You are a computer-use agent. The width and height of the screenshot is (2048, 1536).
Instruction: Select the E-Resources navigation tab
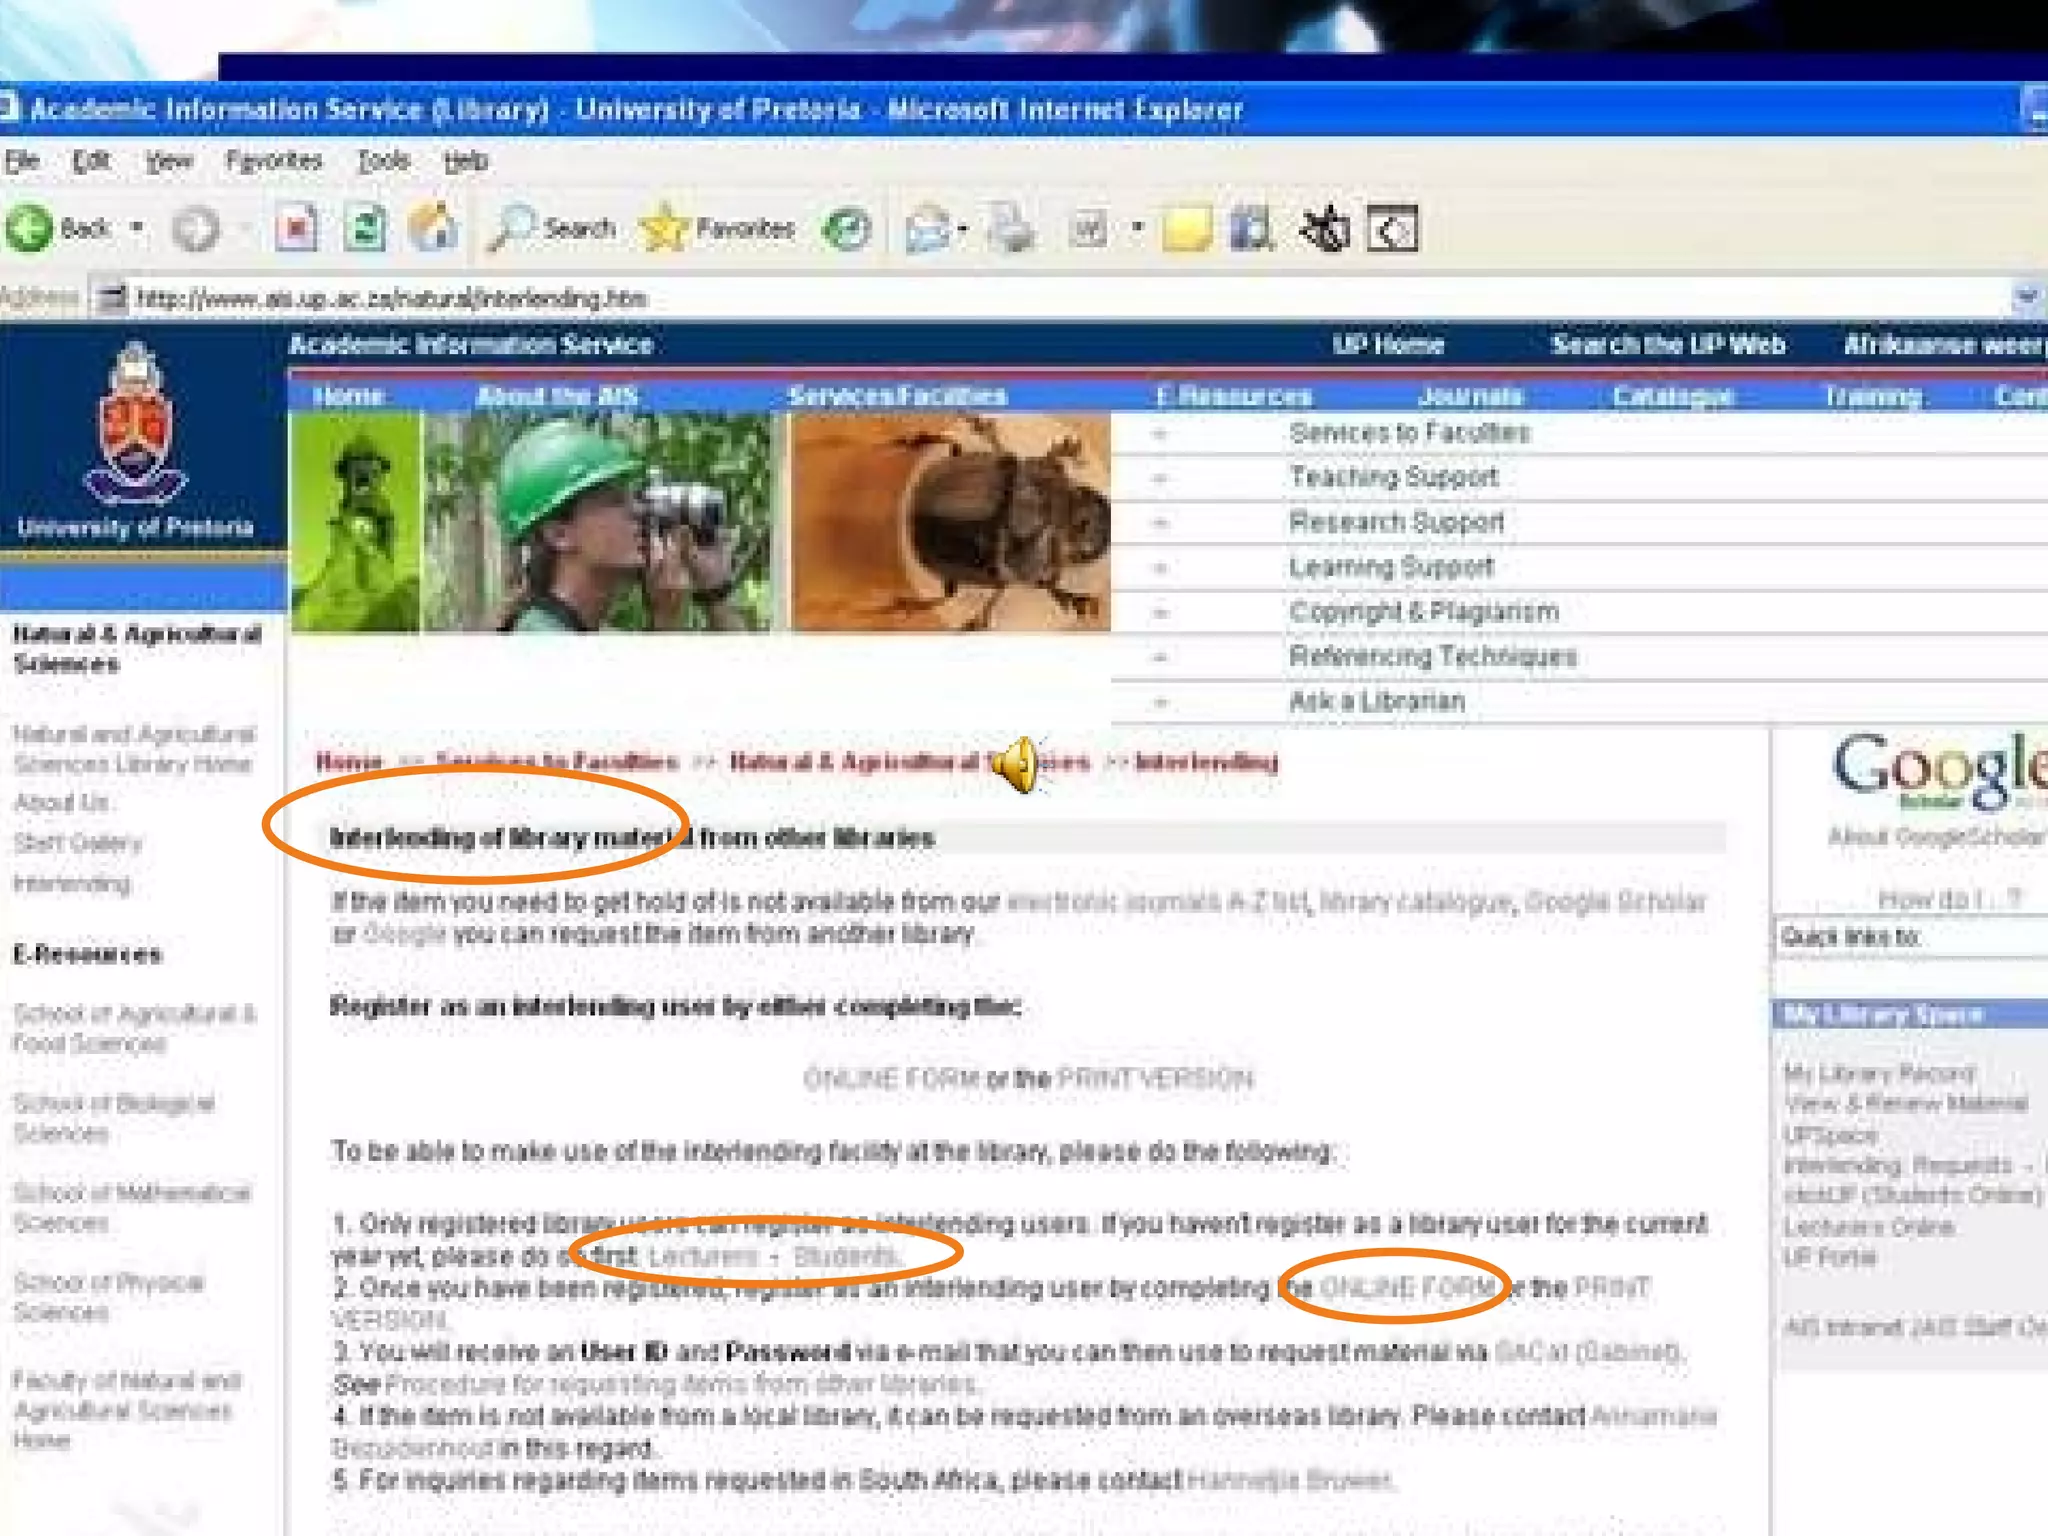1233,396
